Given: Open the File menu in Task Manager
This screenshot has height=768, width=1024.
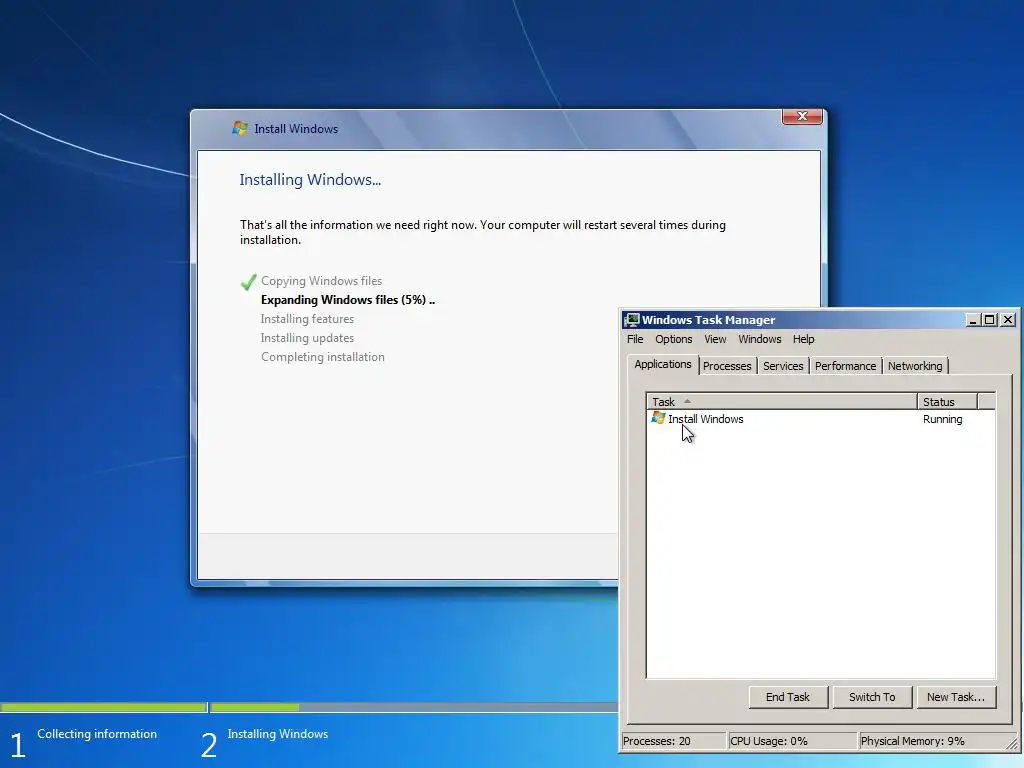Looking at the screenshot, I should (x=635, y=339).
